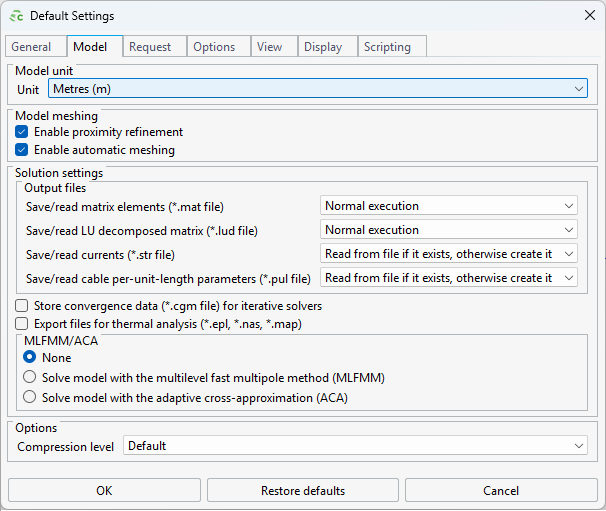Open the matrix elements (*.mat file) dropdown
This screenshot has height=511, width=606.
pyautogui.click(x=449, y=206)
